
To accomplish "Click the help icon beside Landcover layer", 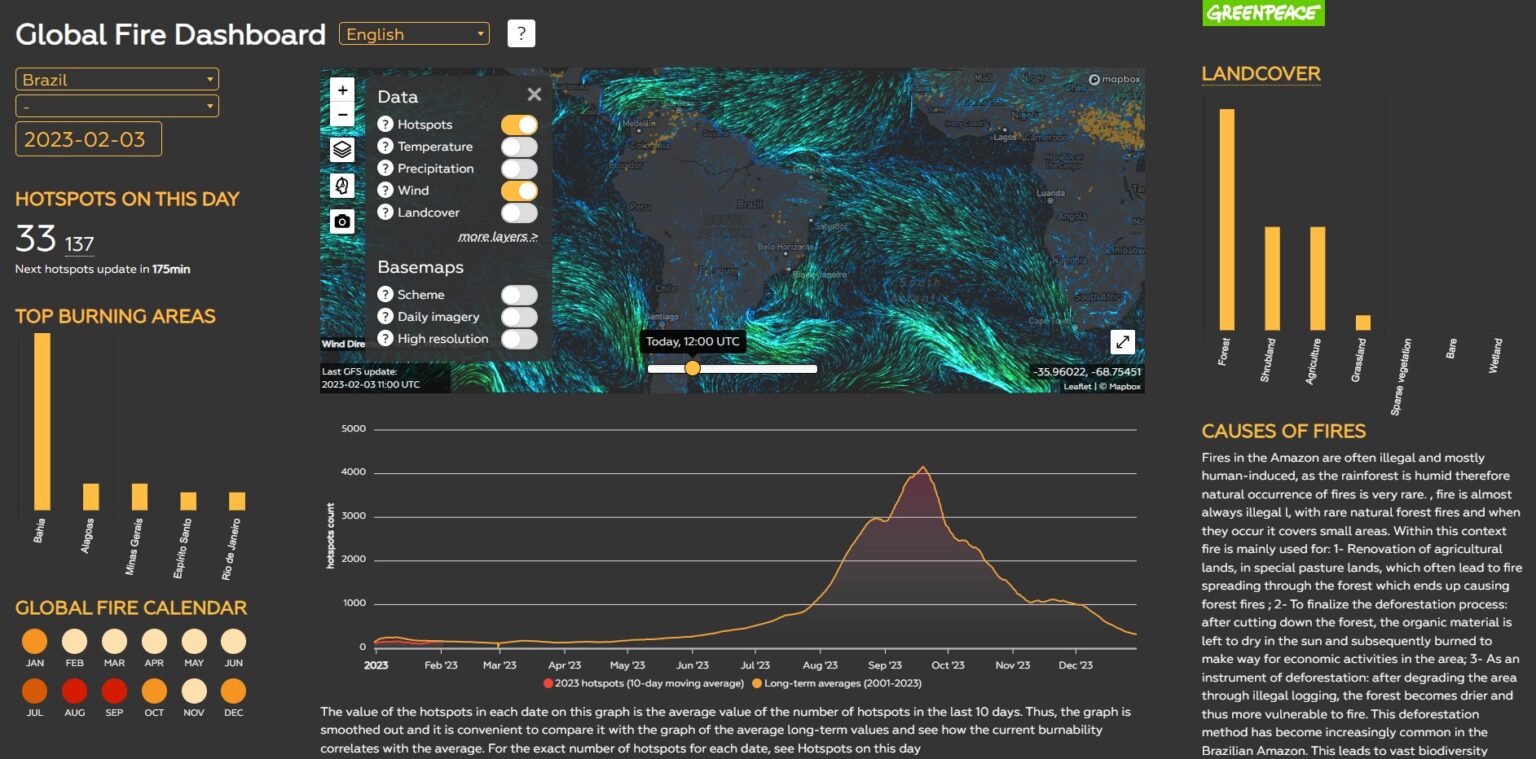I will pos(385,212).
